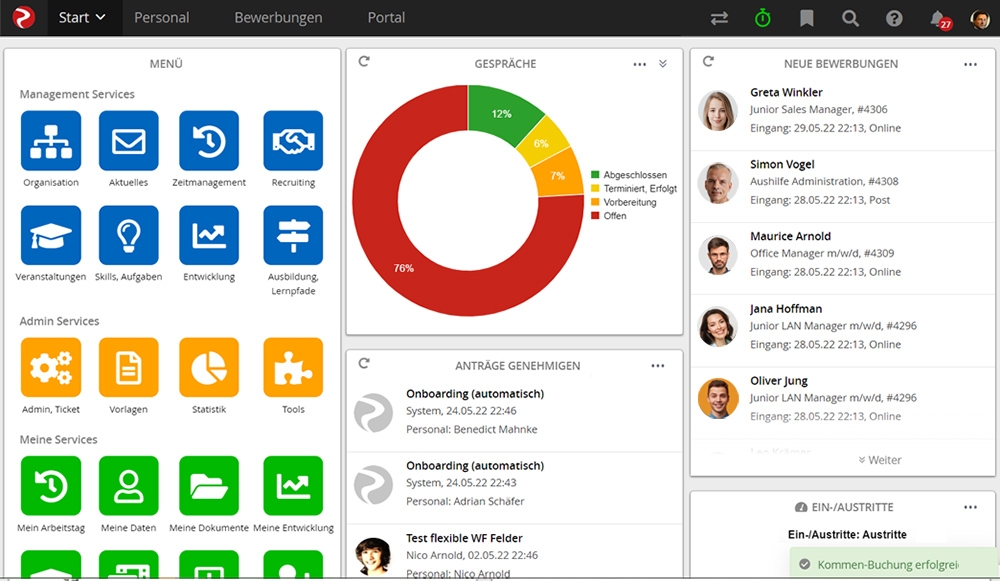The image size is (1000, 581).
Task: Open the Organisation service tile
Action: click(x=51, y=140)
